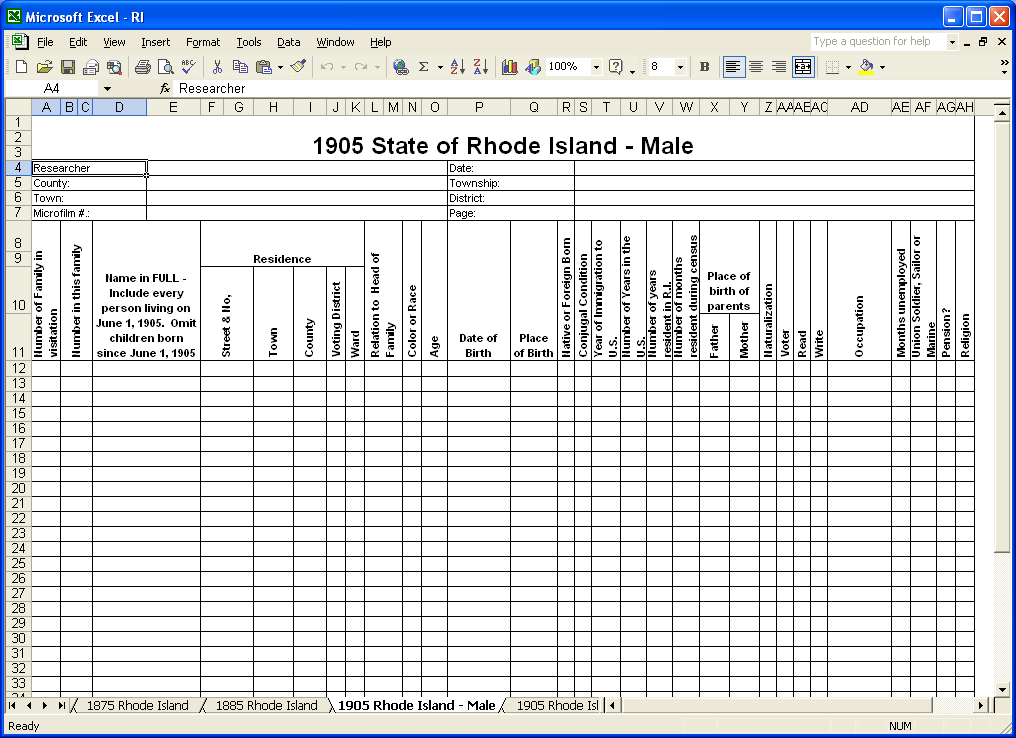Screen dimensions: 1016x738
Task: Sort ascending A to Z
Action: coord(457,67)
